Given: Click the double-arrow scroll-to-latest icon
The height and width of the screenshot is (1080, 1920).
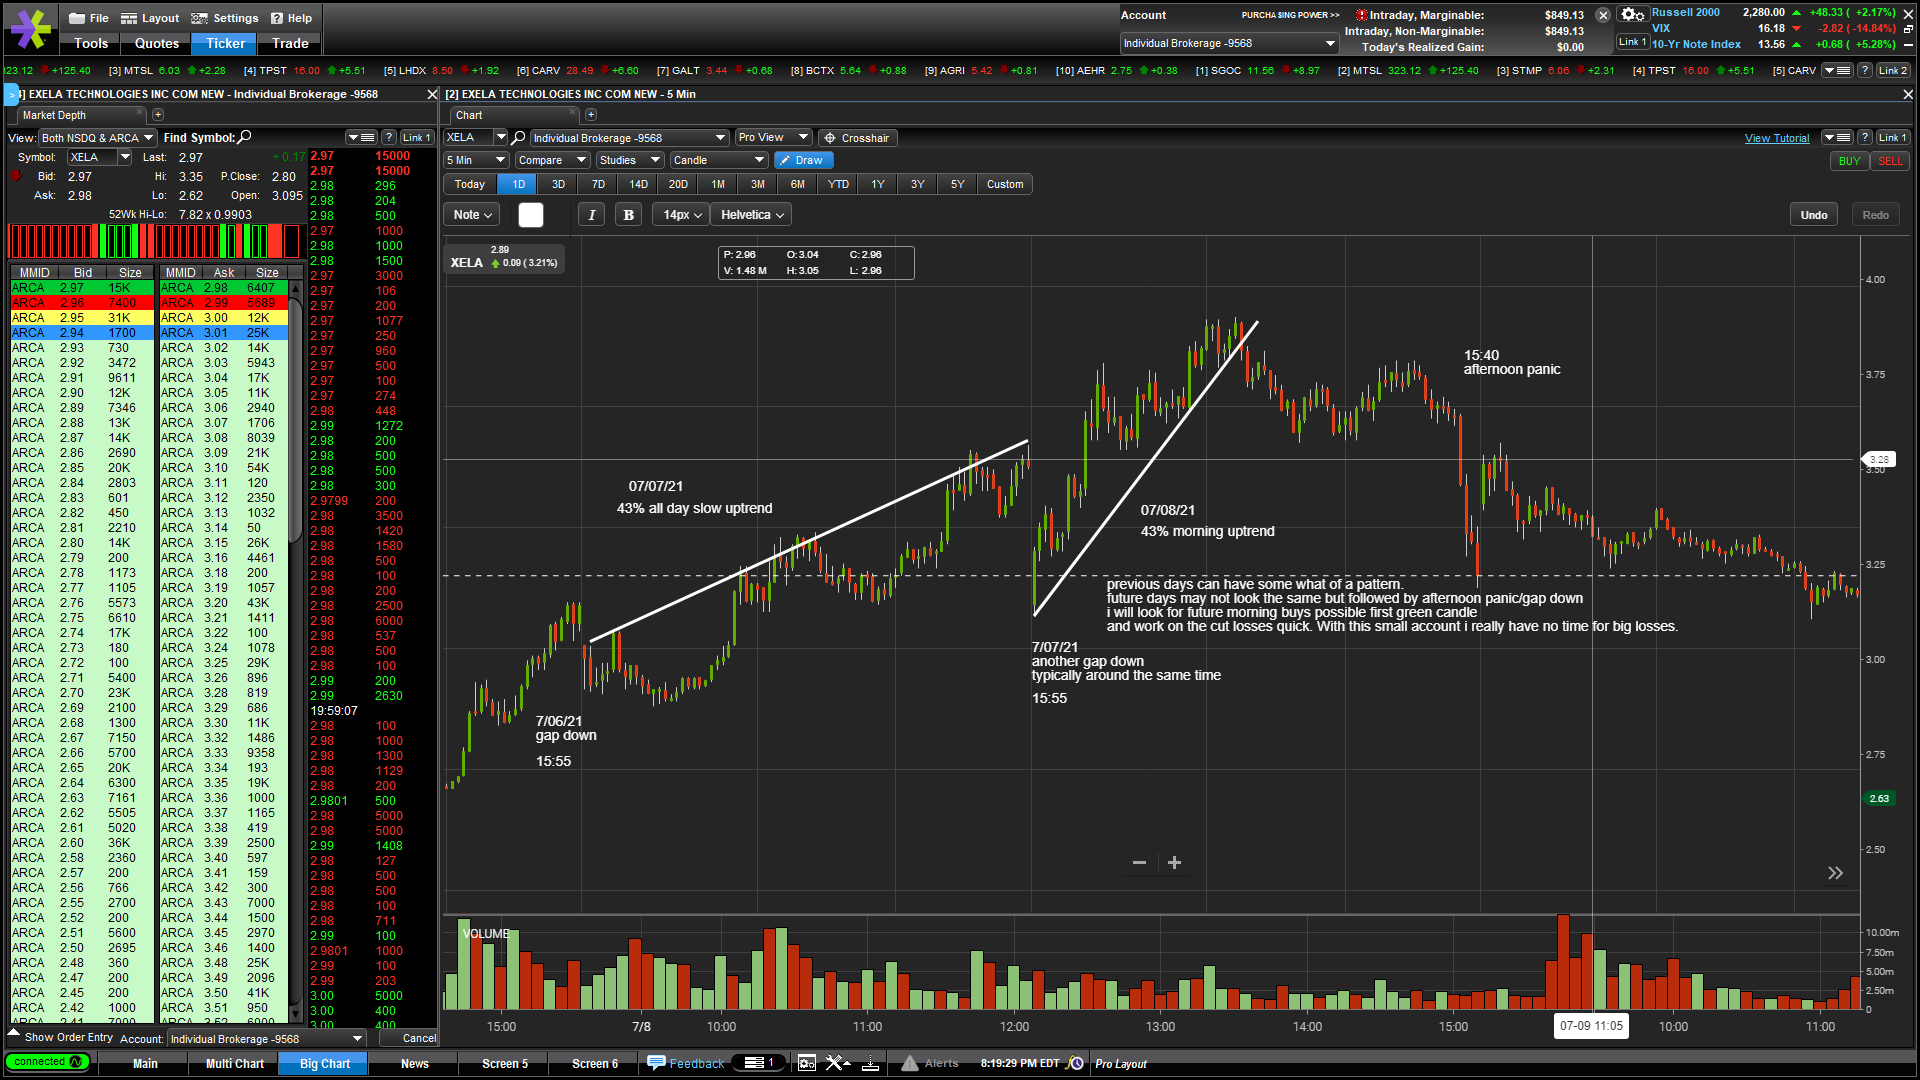Looking at the screenshot, I should (1835, 873).
